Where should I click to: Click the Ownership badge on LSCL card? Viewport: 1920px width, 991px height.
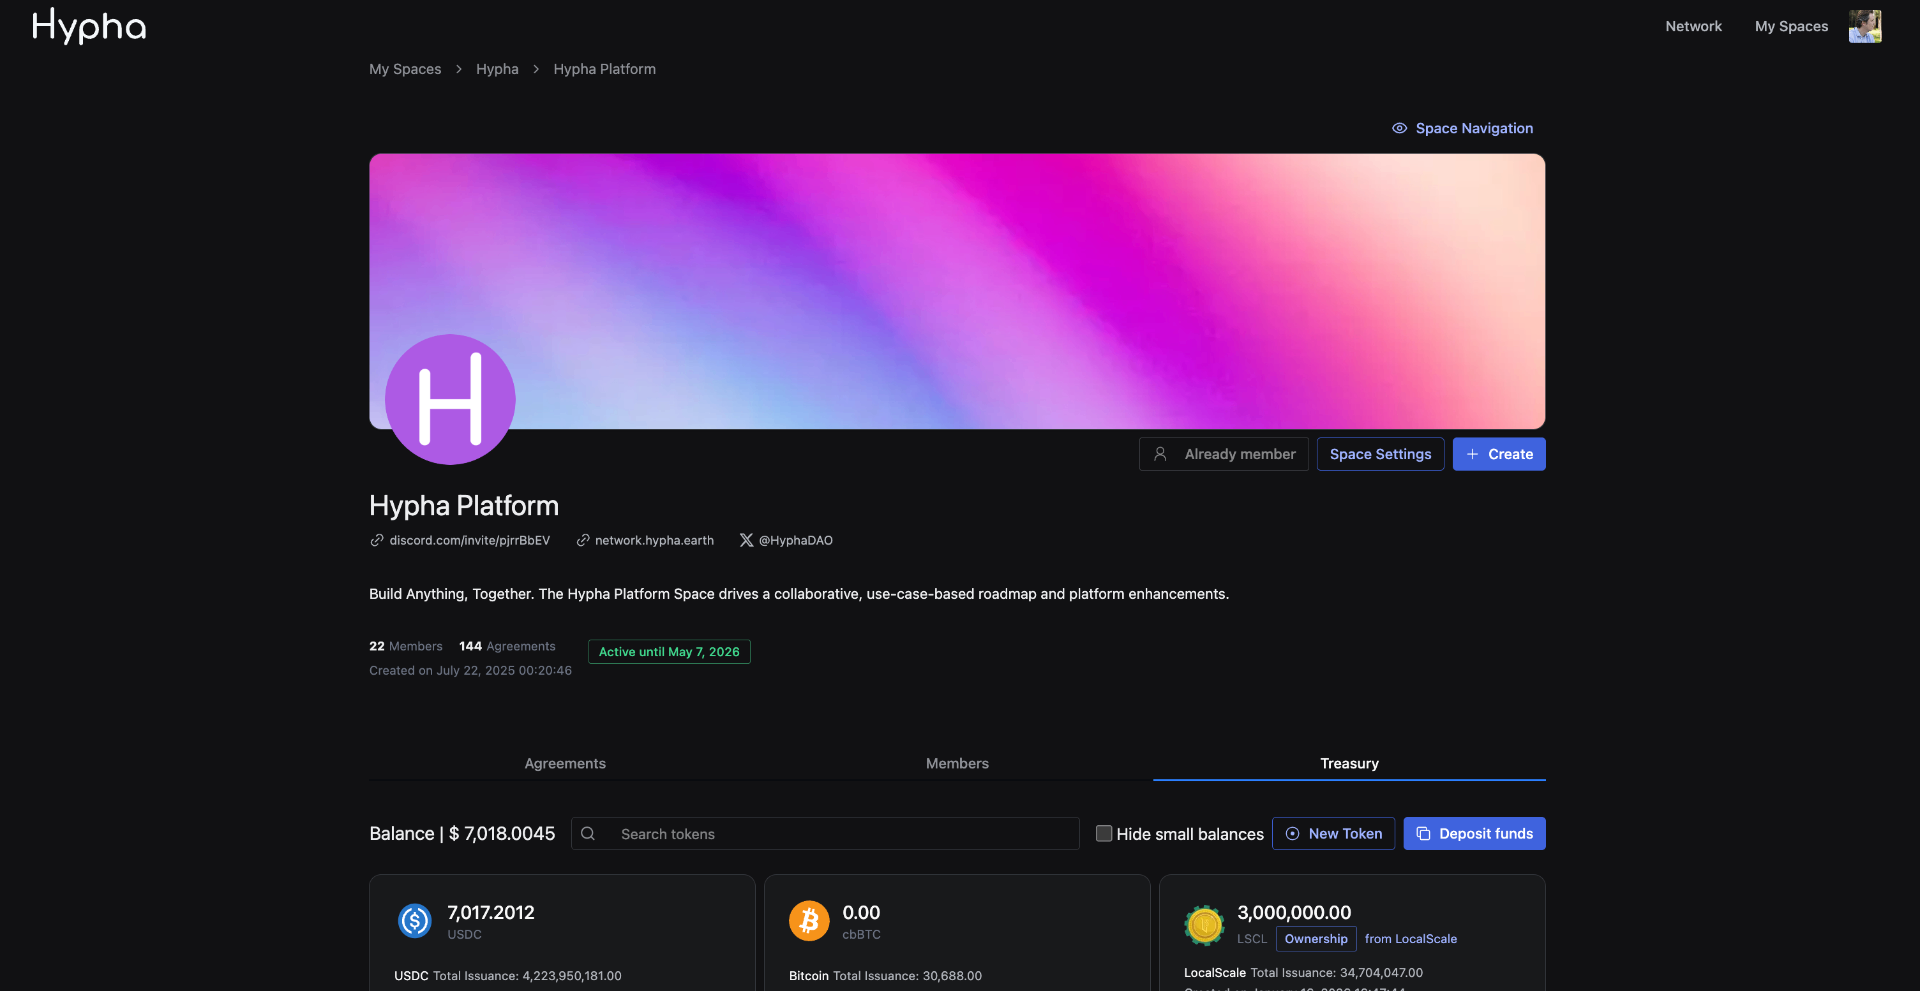[1316, 939]
